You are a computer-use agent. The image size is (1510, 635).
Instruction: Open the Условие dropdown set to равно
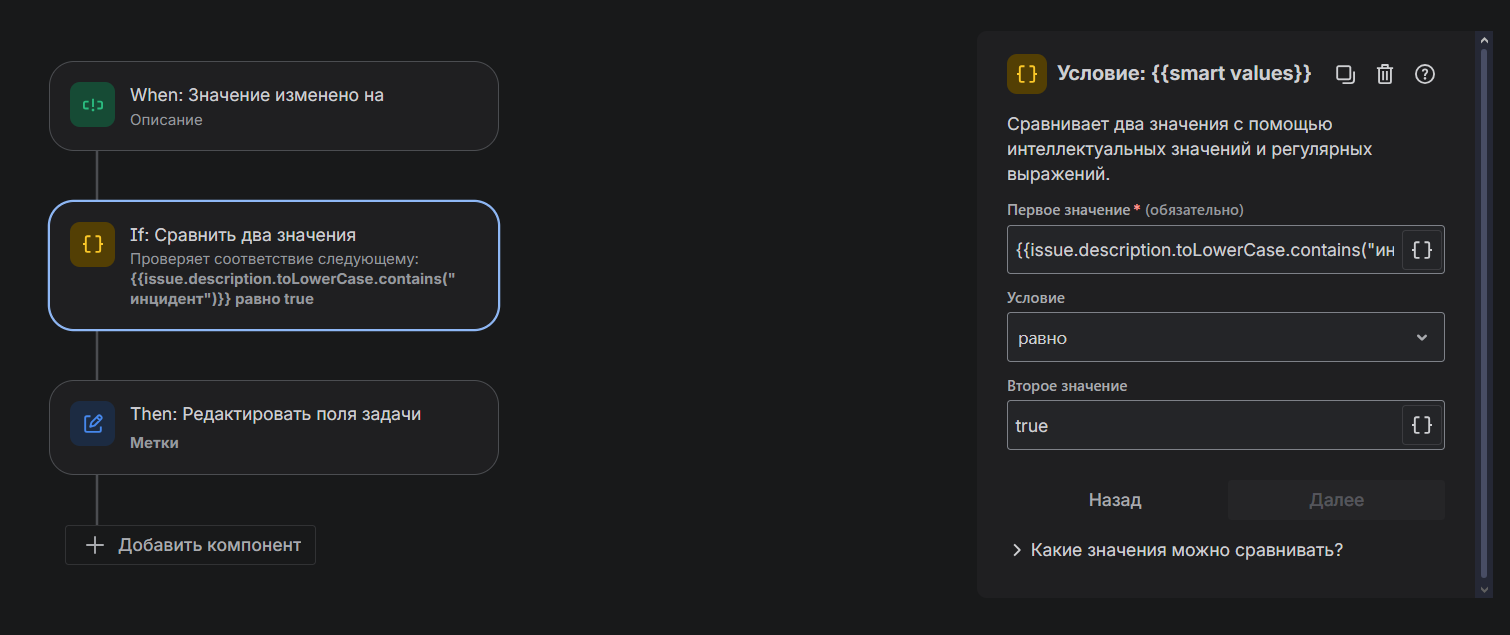point(1210,338)
